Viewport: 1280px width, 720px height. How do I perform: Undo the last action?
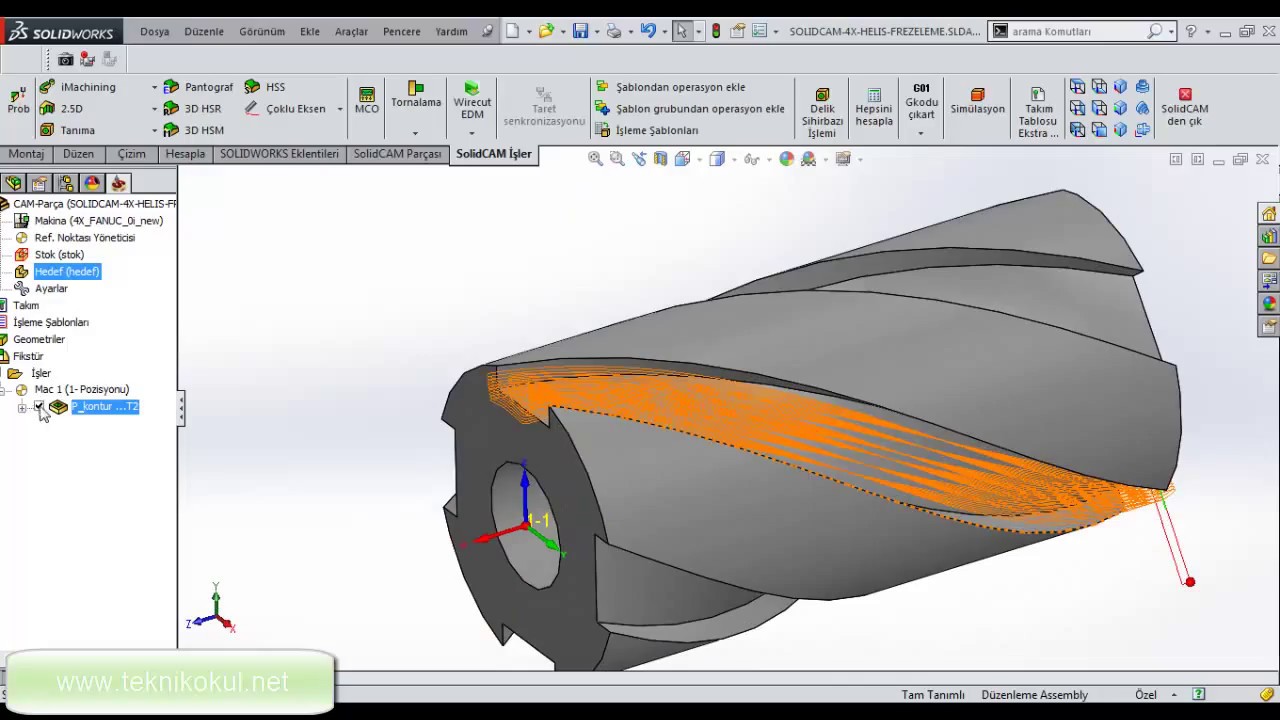pyautogui.click(x=648, y=31)
